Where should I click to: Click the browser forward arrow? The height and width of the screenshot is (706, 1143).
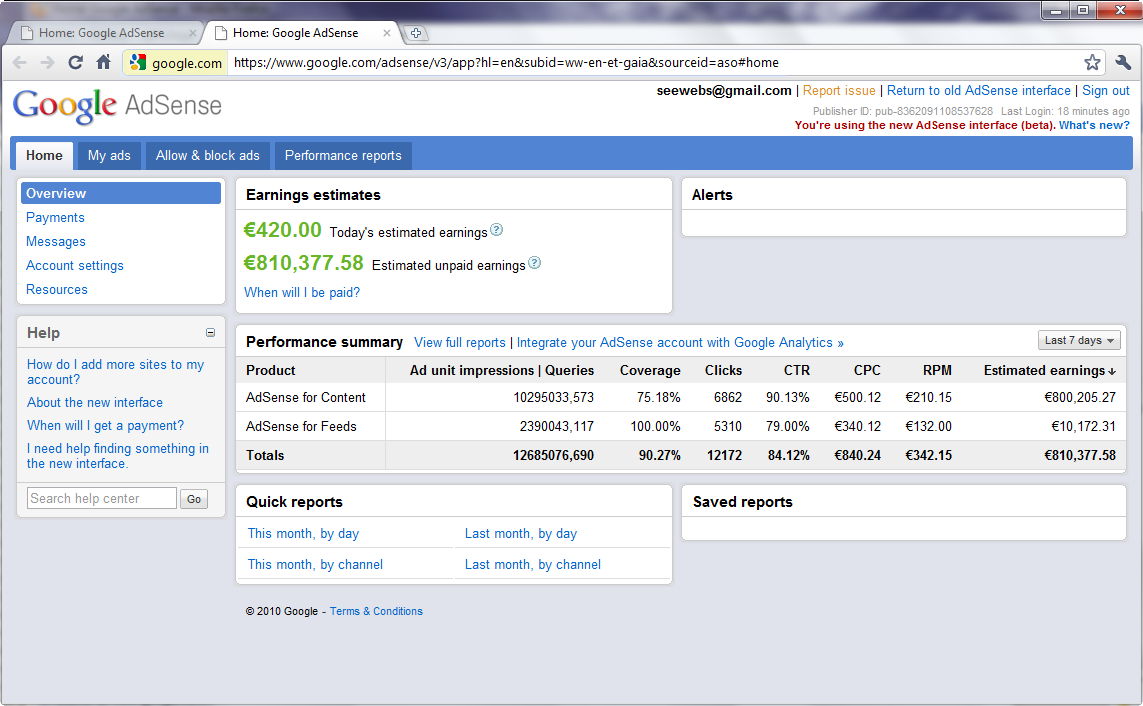click(x=47, y=63)
